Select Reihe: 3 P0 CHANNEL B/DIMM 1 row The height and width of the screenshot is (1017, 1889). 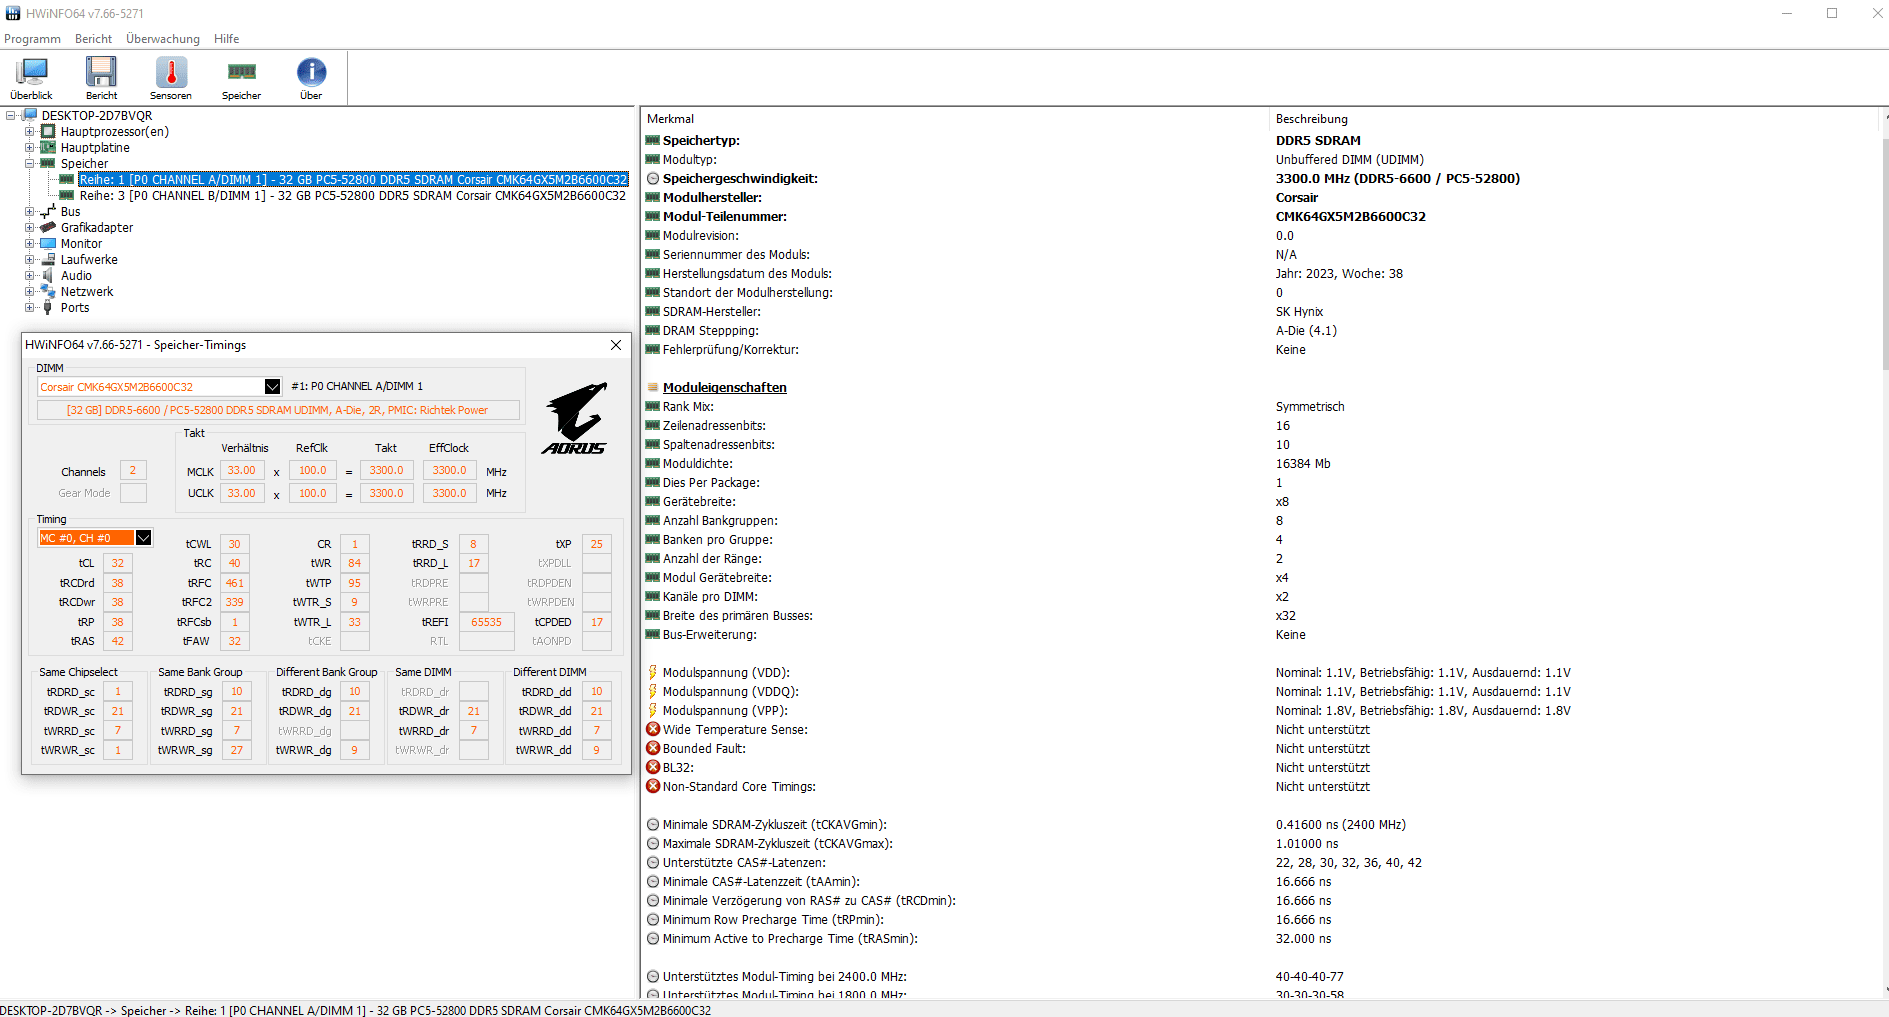(x=353, y=196)
